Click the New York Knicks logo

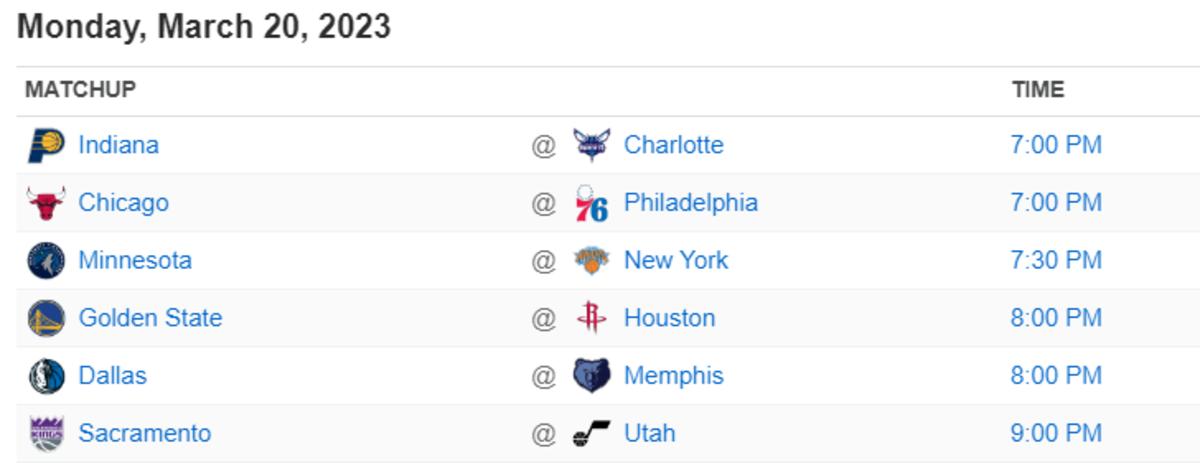point(592,261)
